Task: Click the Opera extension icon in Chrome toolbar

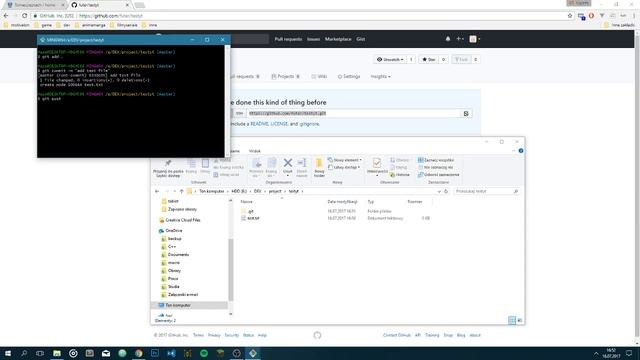Action: pyautogui.click(x=591, y=16)
